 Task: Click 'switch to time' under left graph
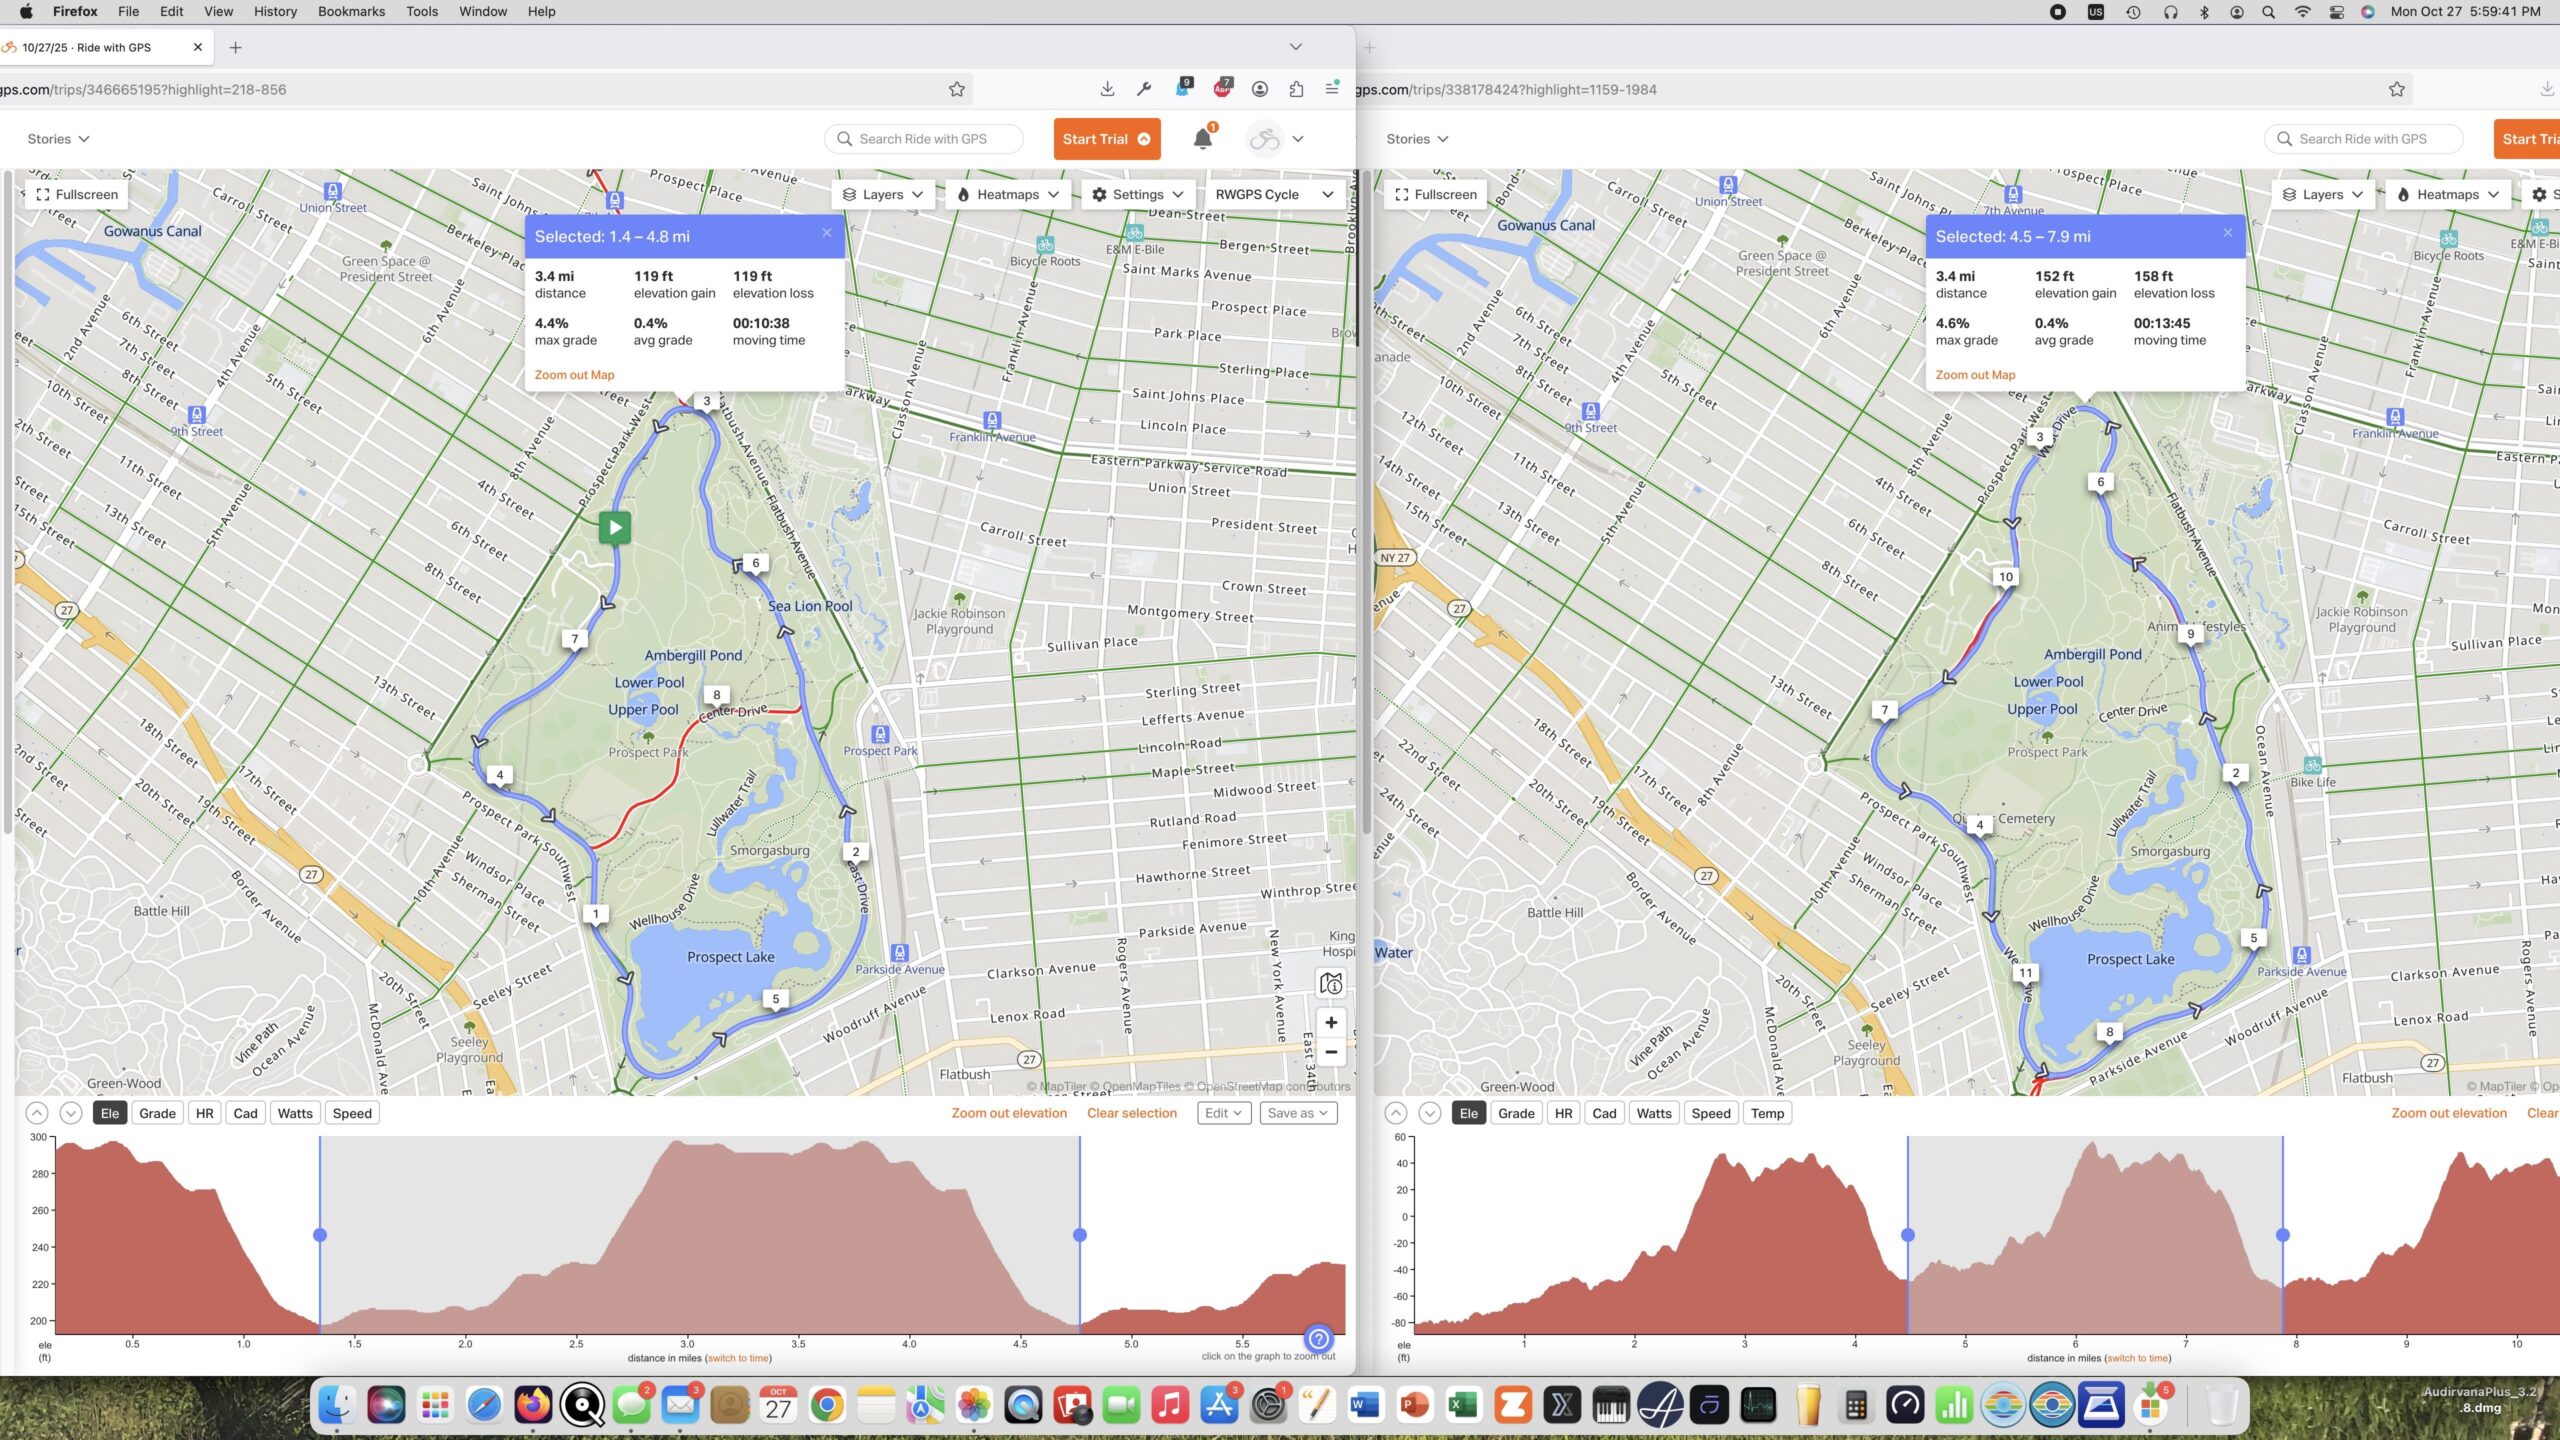(740, 1358)
